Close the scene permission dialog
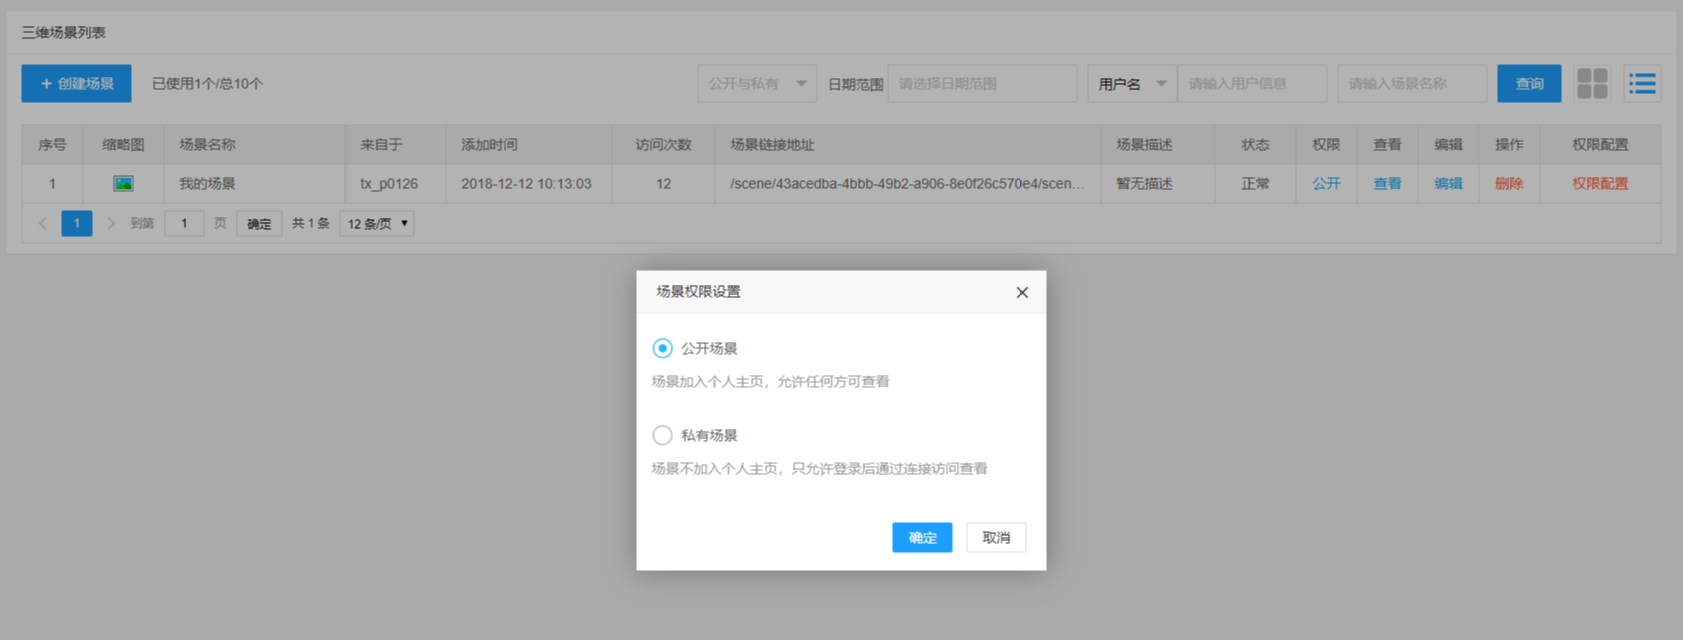The height and width of the screenshot is (641, 1683). (1021, 293)
